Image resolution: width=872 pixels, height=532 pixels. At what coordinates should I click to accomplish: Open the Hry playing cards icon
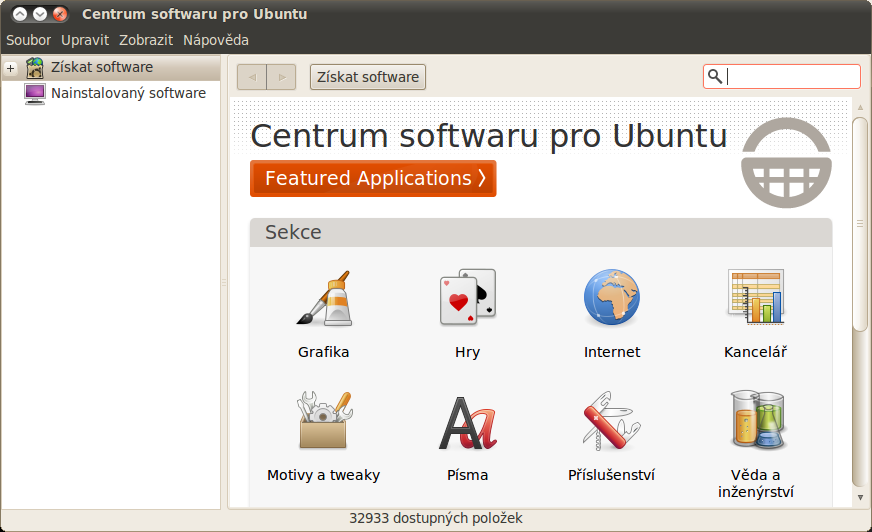[x=468, y=297]
